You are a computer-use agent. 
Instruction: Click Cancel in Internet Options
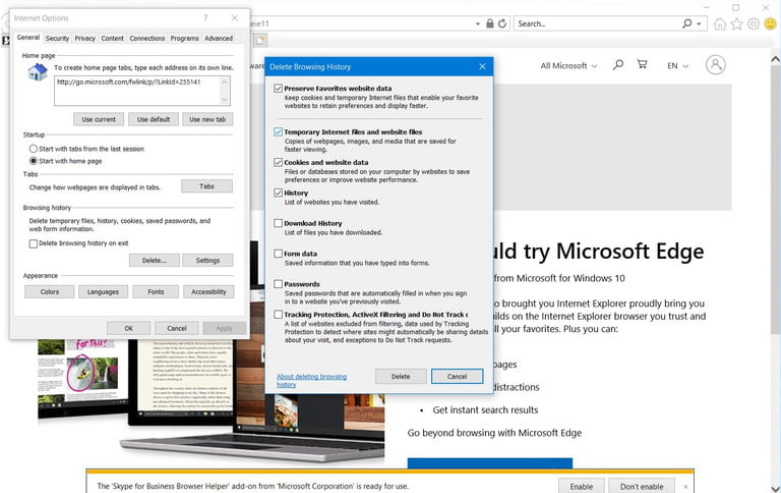(177, 328)
